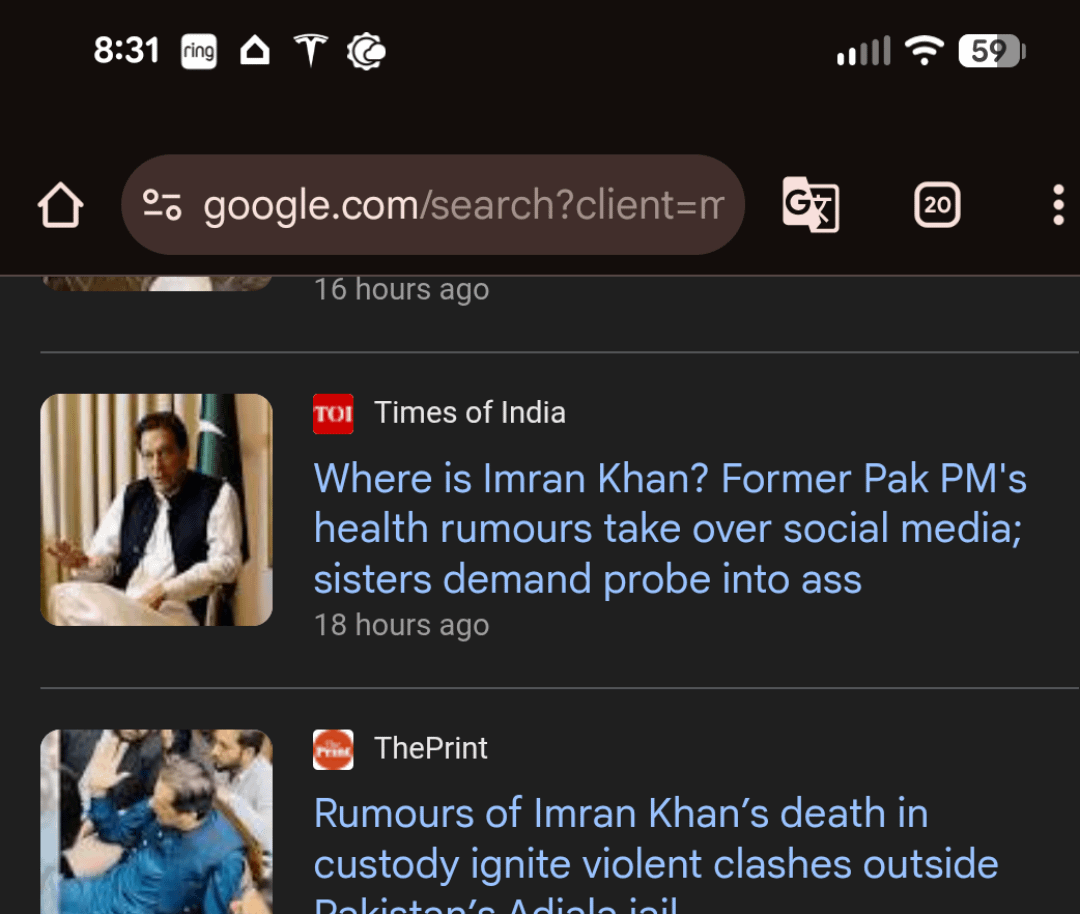Image resolution: width=1080 pixels, height=914 pixels.
Task: Click ThePrint red favicon
Action: tap(333, 749)
